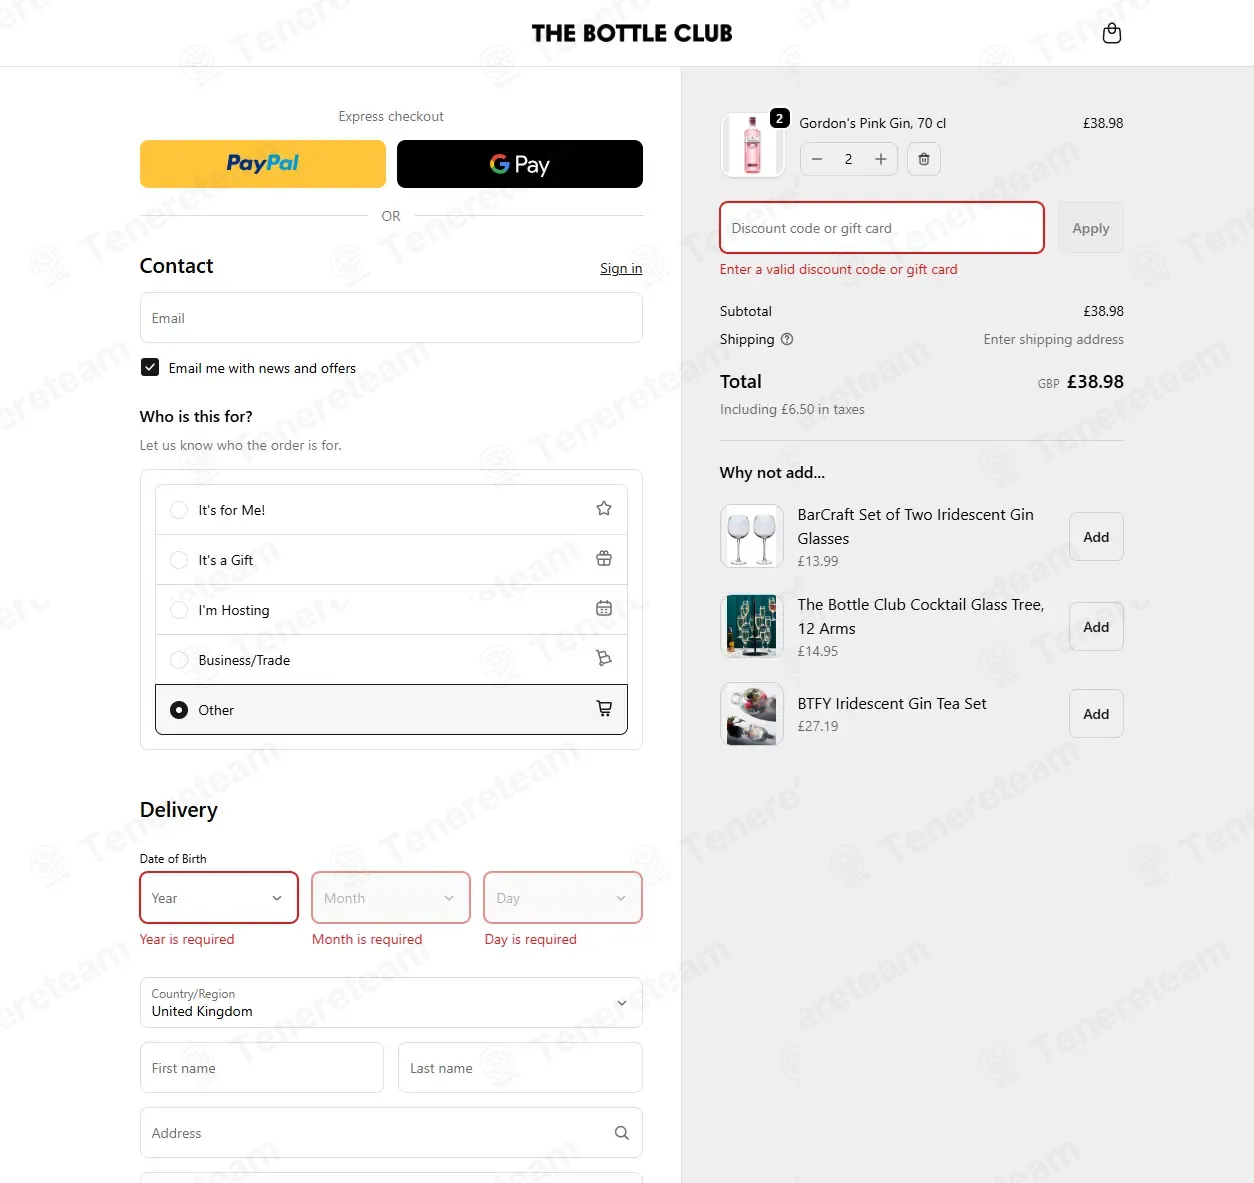
Task: Select the It's a Gift radio option
Action: pos(179,560)
